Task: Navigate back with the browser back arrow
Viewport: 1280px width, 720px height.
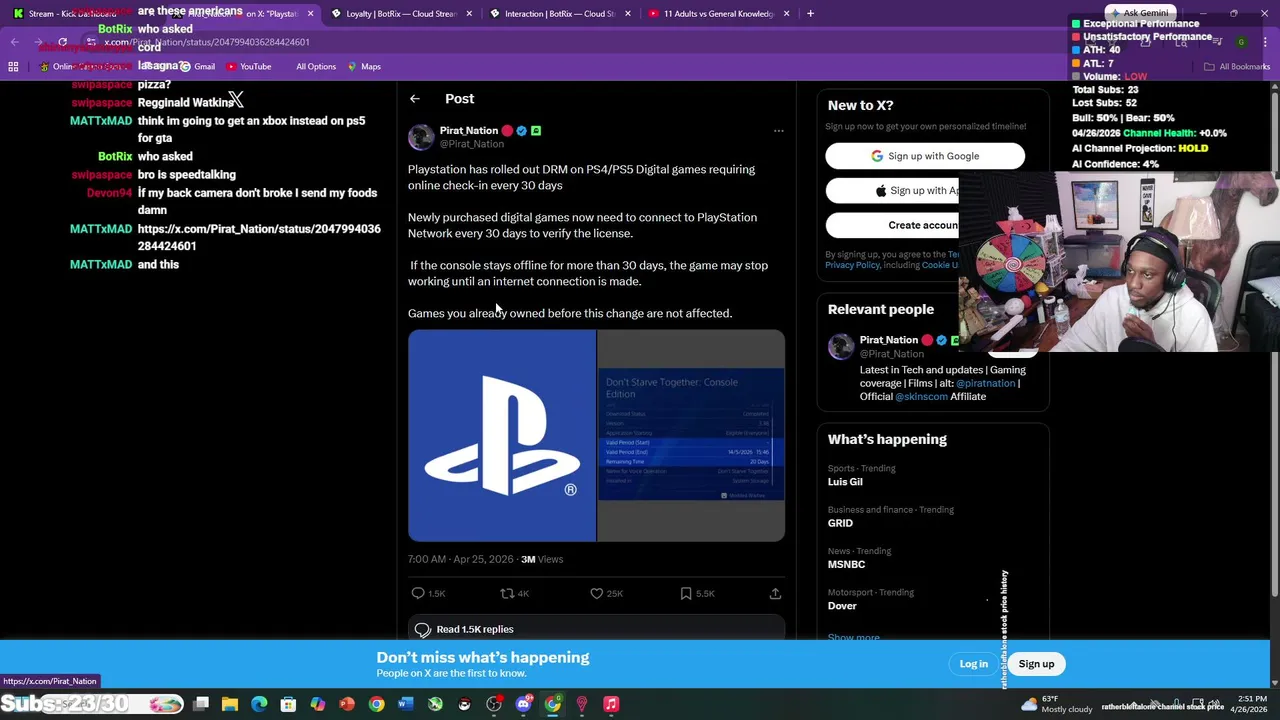Action: (x=14, y=42)
